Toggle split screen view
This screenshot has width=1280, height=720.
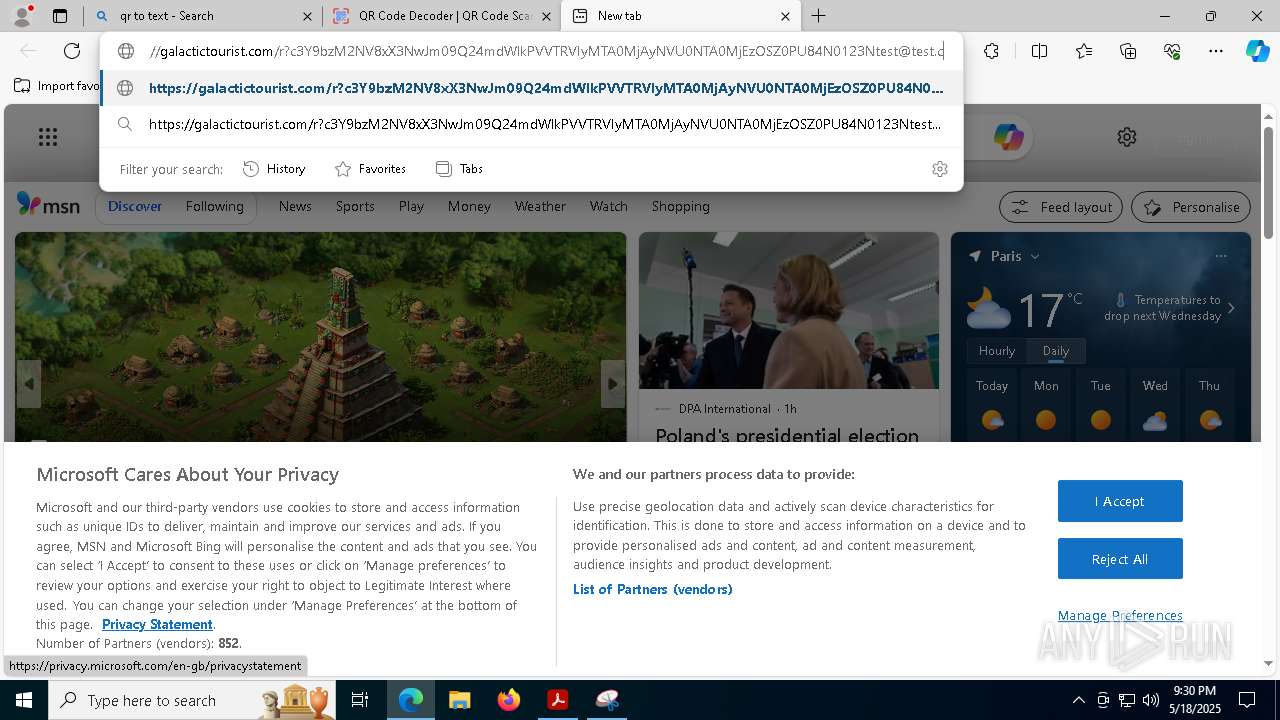[1039, 51]
